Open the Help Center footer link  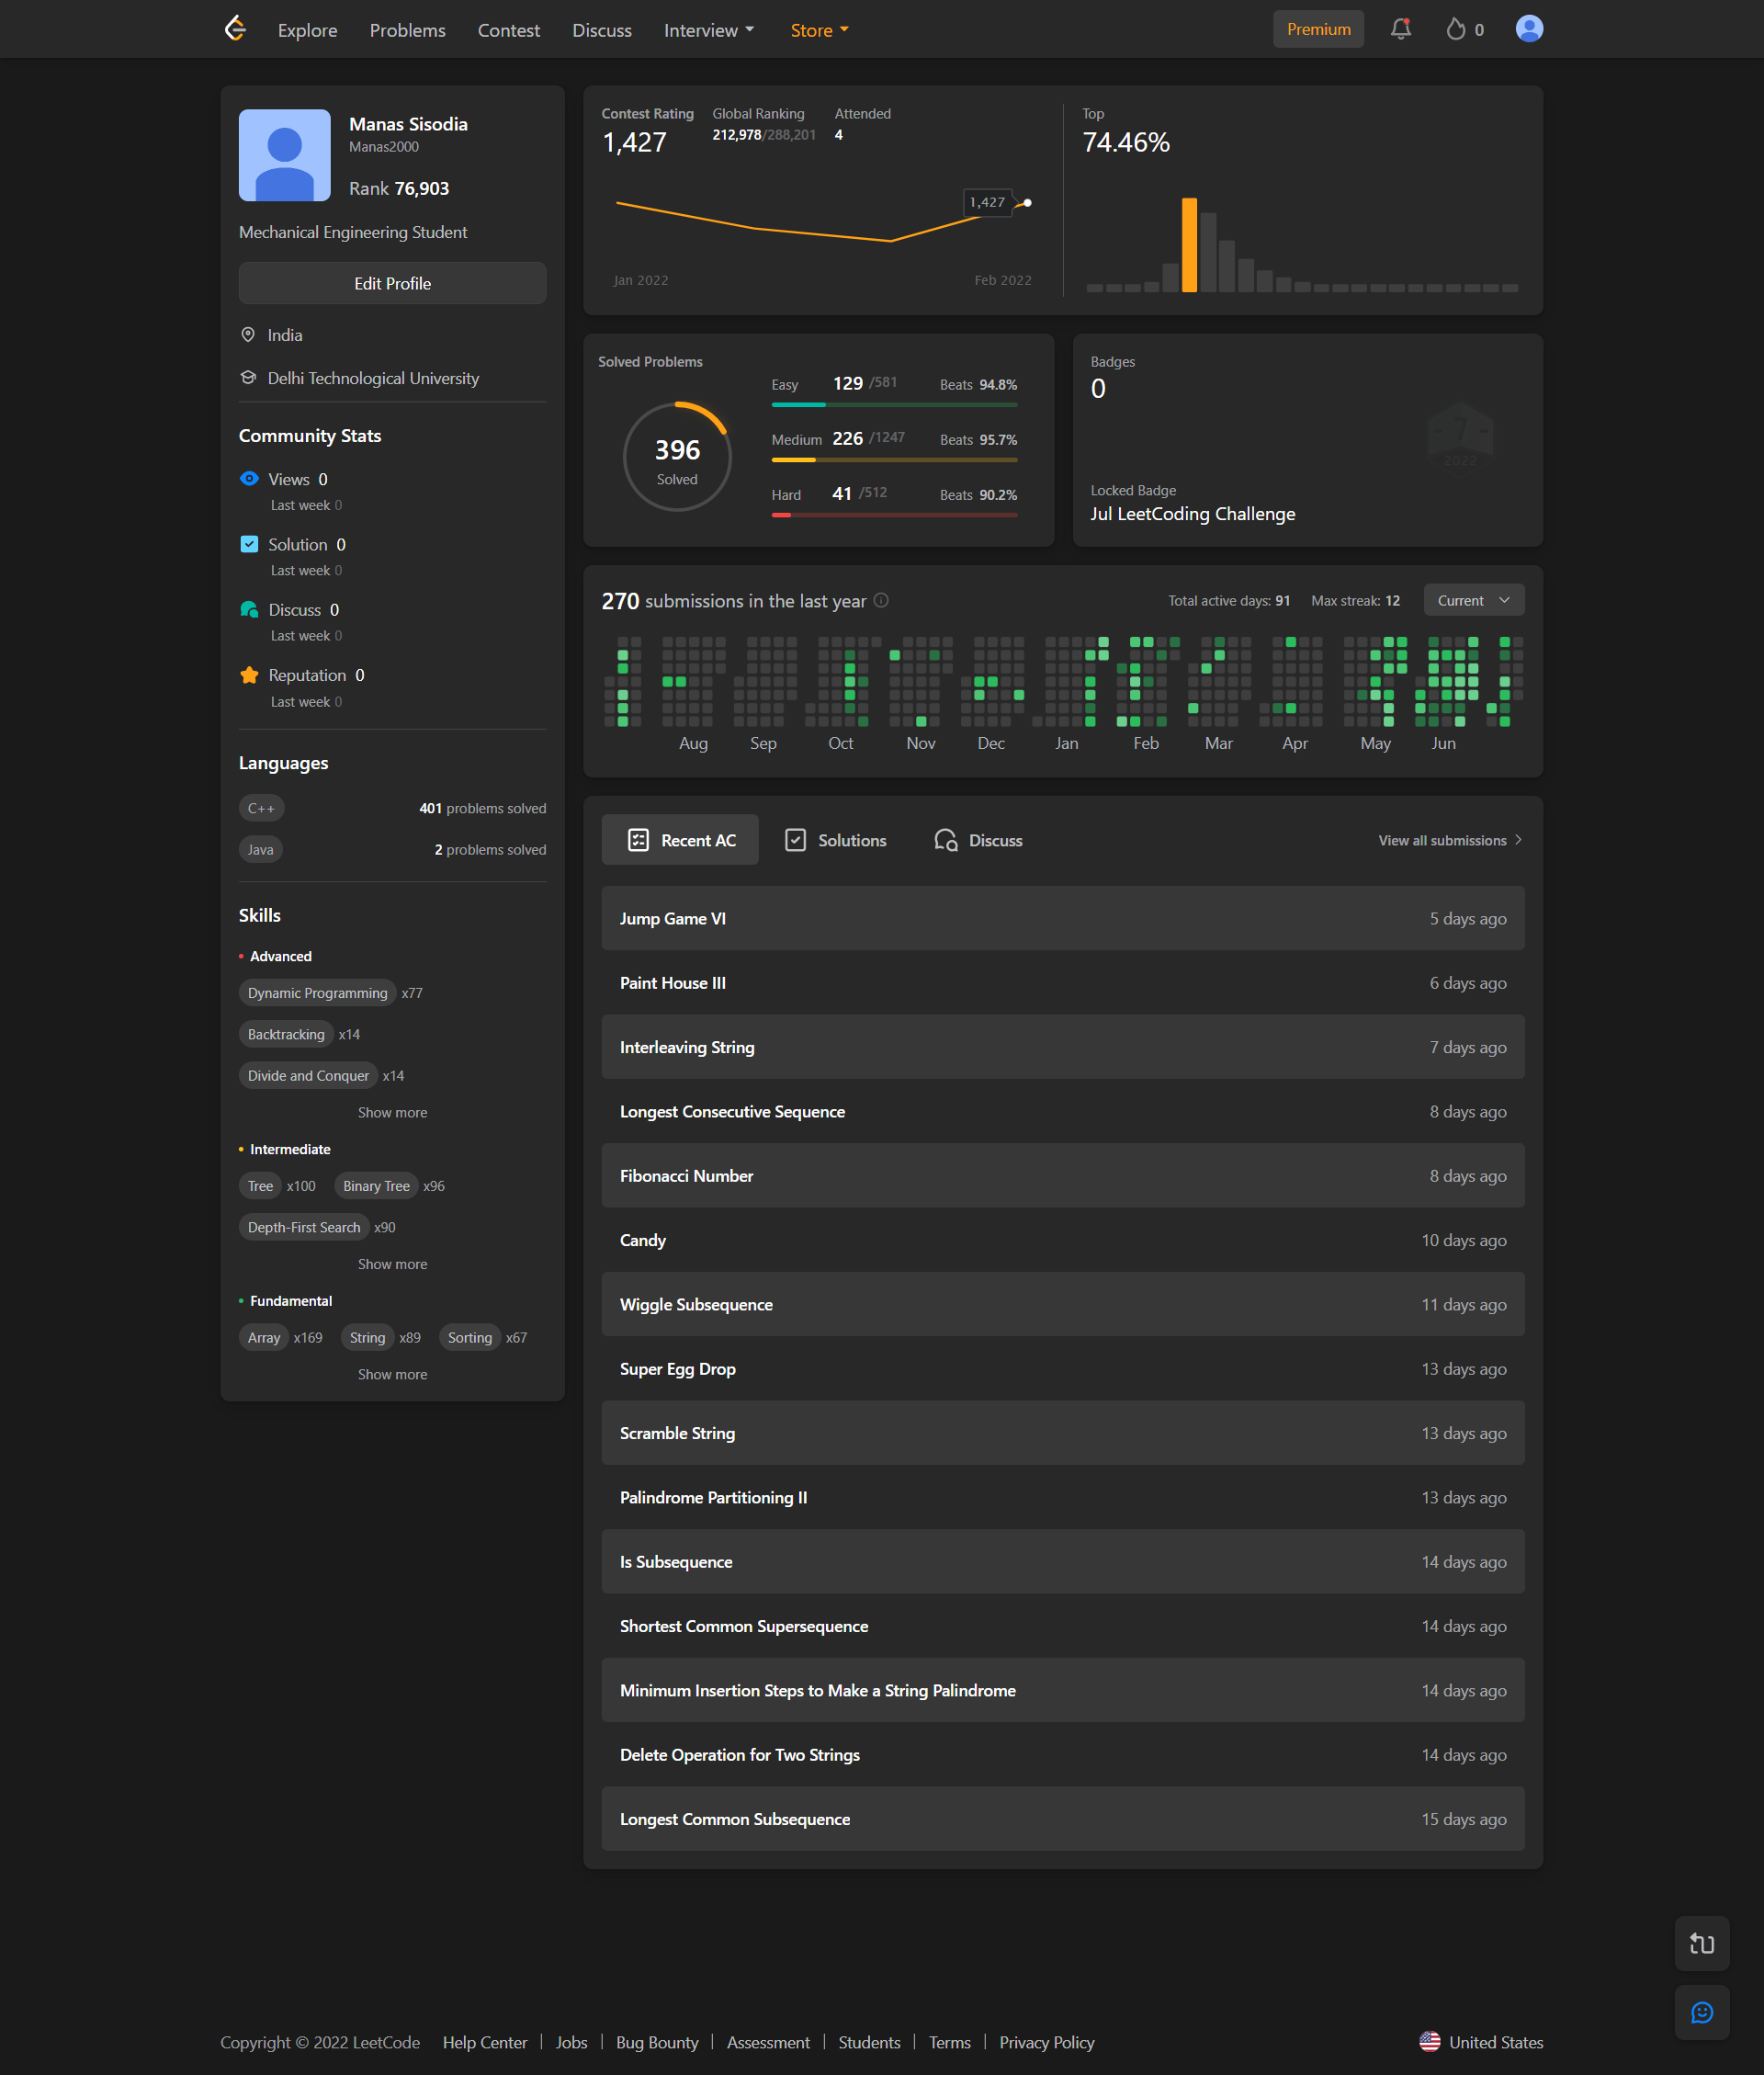[x=484, y=2042]
